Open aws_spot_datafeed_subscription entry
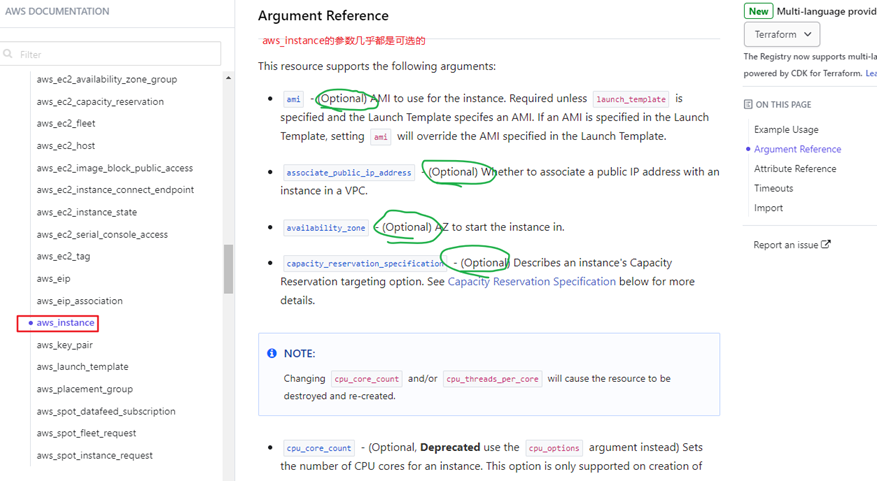Viewport: 877px width, 481px height. coord(106,412)
